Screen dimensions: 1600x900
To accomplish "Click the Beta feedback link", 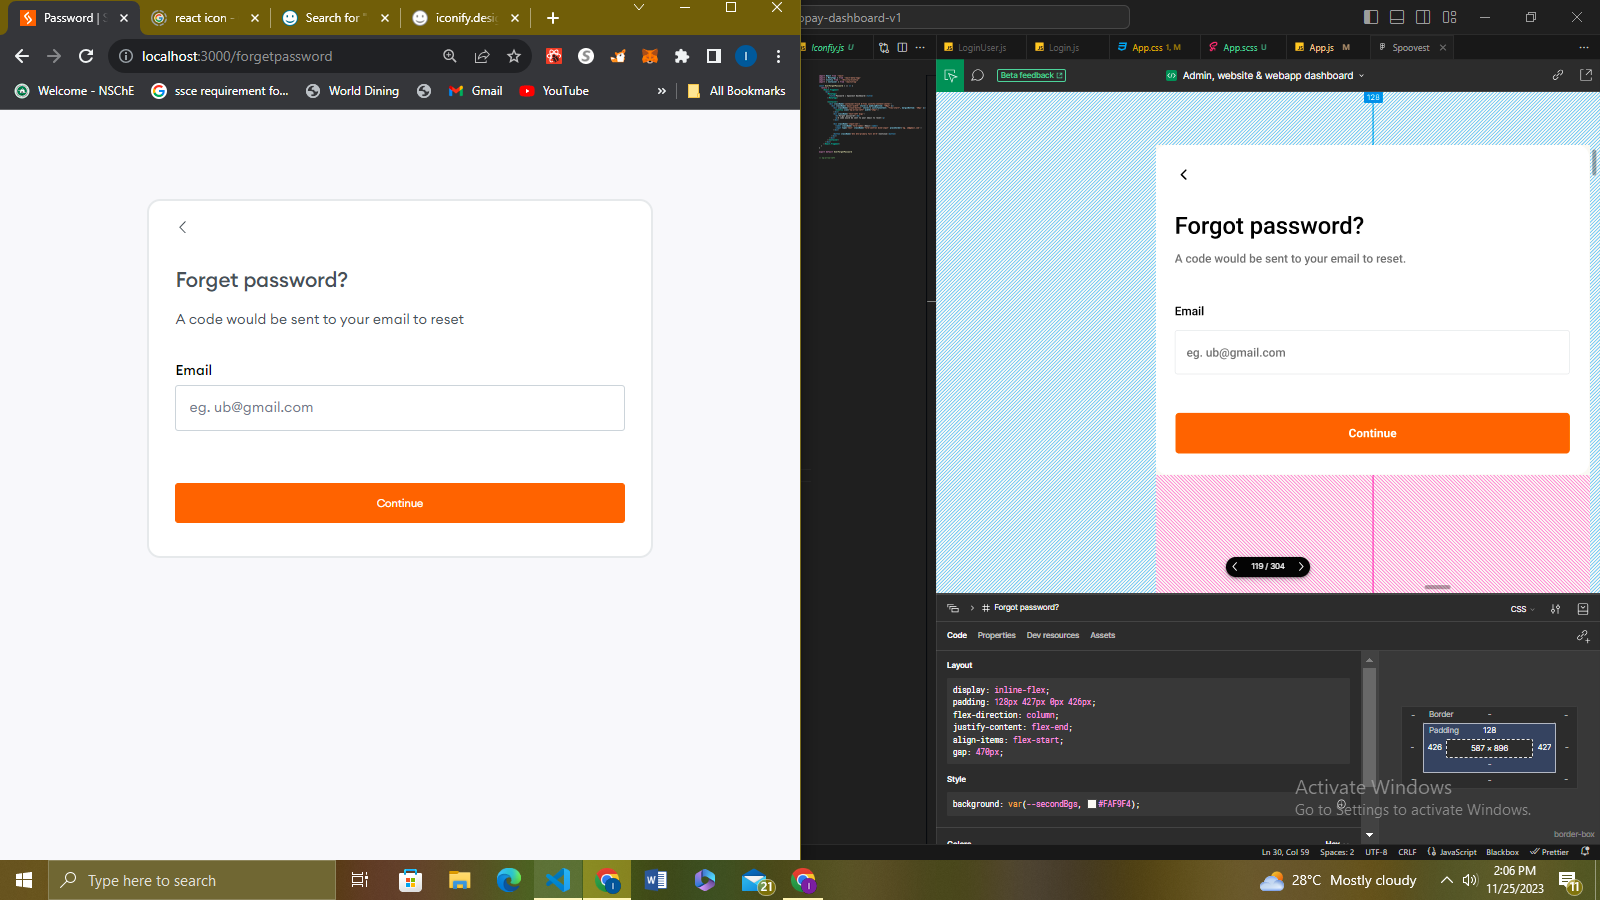I will pyautogui.click(x=1031, y=76).
